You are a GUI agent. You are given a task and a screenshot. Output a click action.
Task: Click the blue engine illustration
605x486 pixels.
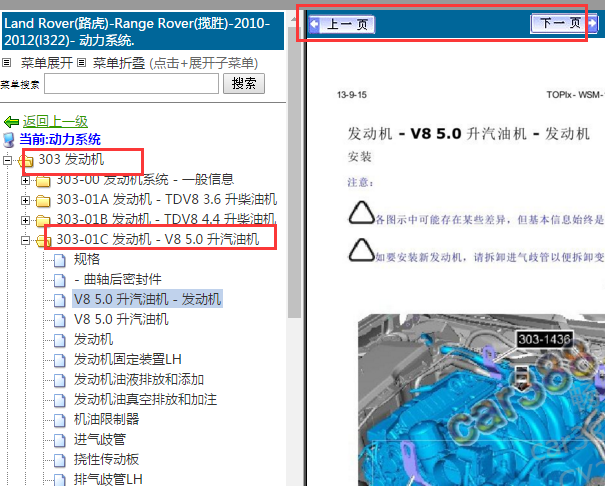(481, 400)
